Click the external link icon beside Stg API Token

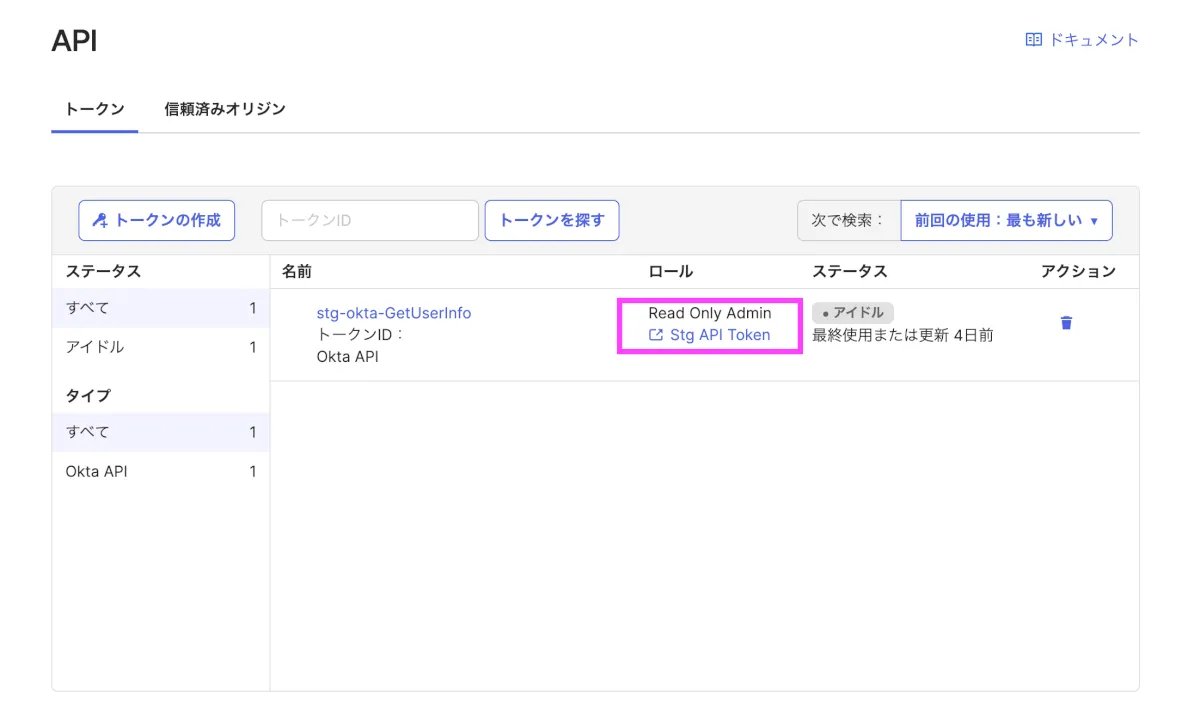pyautogui.click(x=656, y=335)
